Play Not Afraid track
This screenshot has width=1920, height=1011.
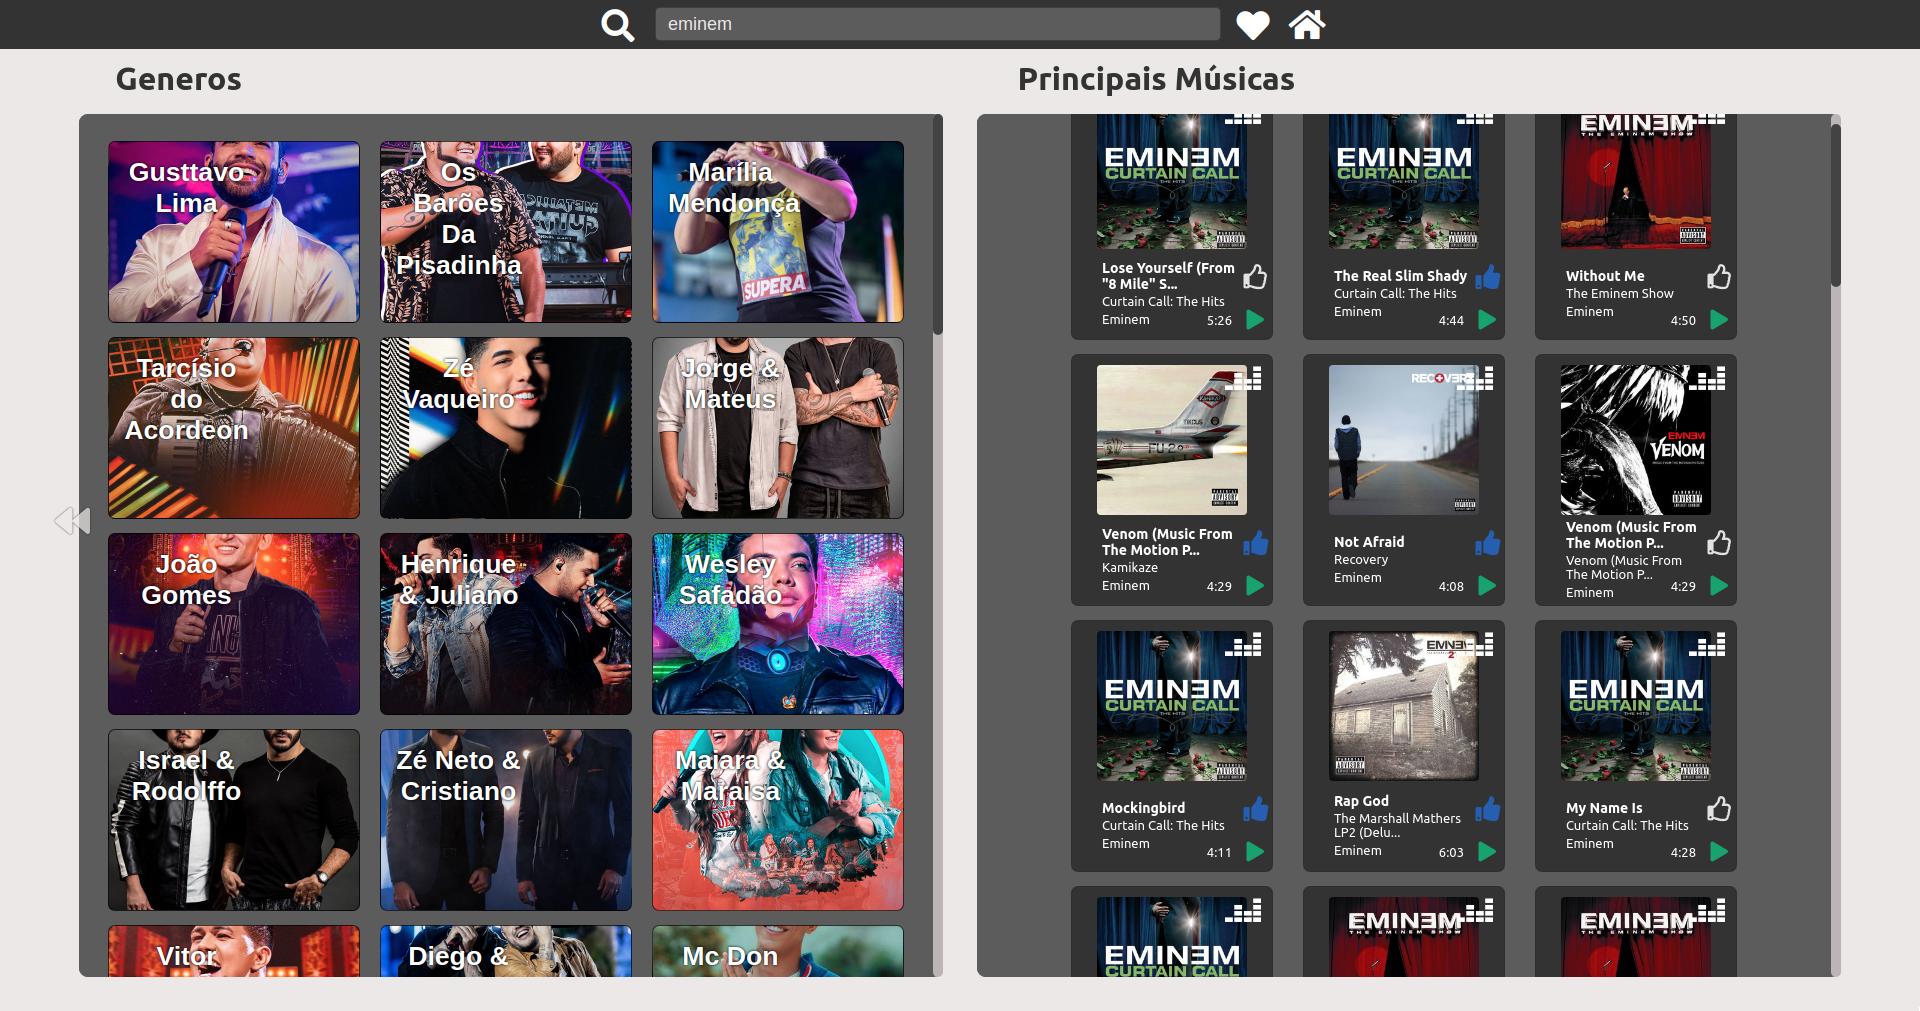1487,586
